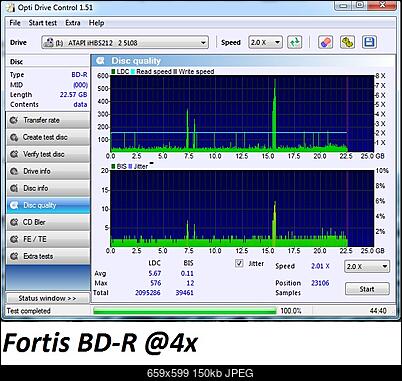
Task: Open the Extra tests panel
Action: tap(48, 256)
